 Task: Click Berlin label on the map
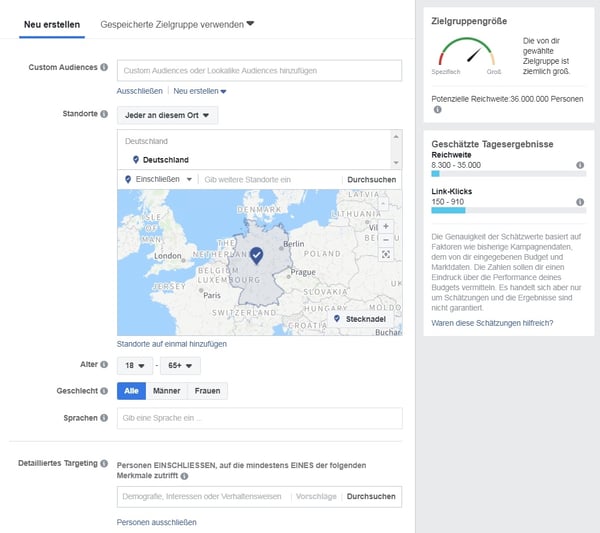pyautogui.click(x=294, y=244)
